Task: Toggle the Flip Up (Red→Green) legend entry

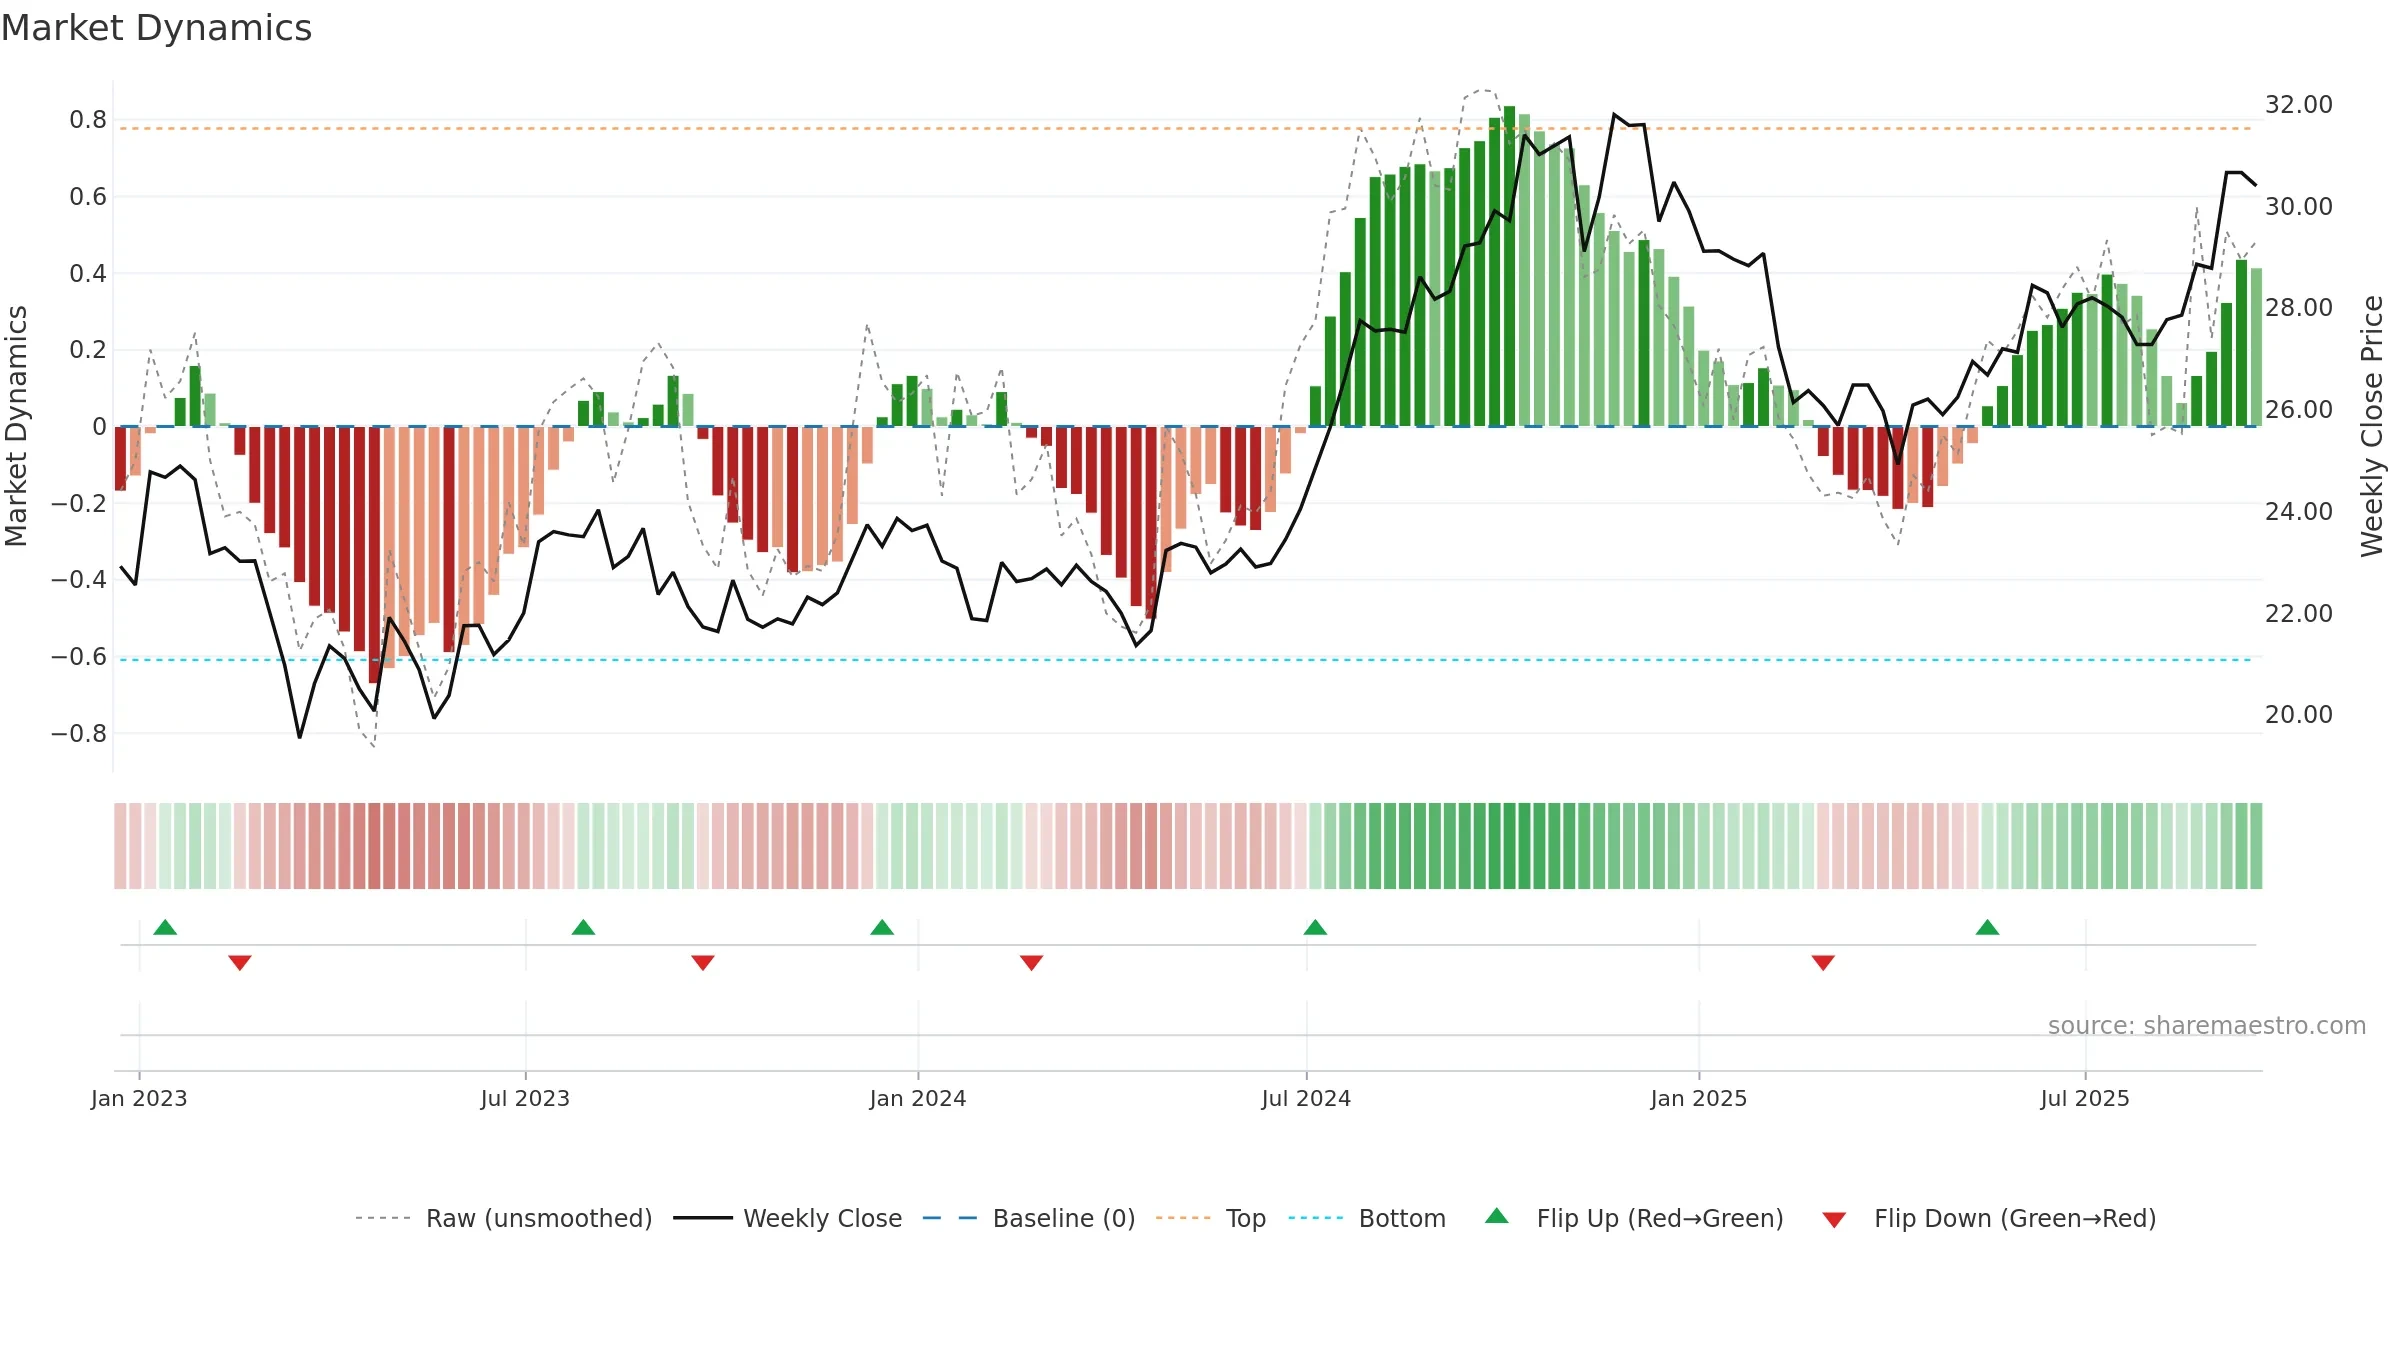Action: (x=1635, y=1218)
